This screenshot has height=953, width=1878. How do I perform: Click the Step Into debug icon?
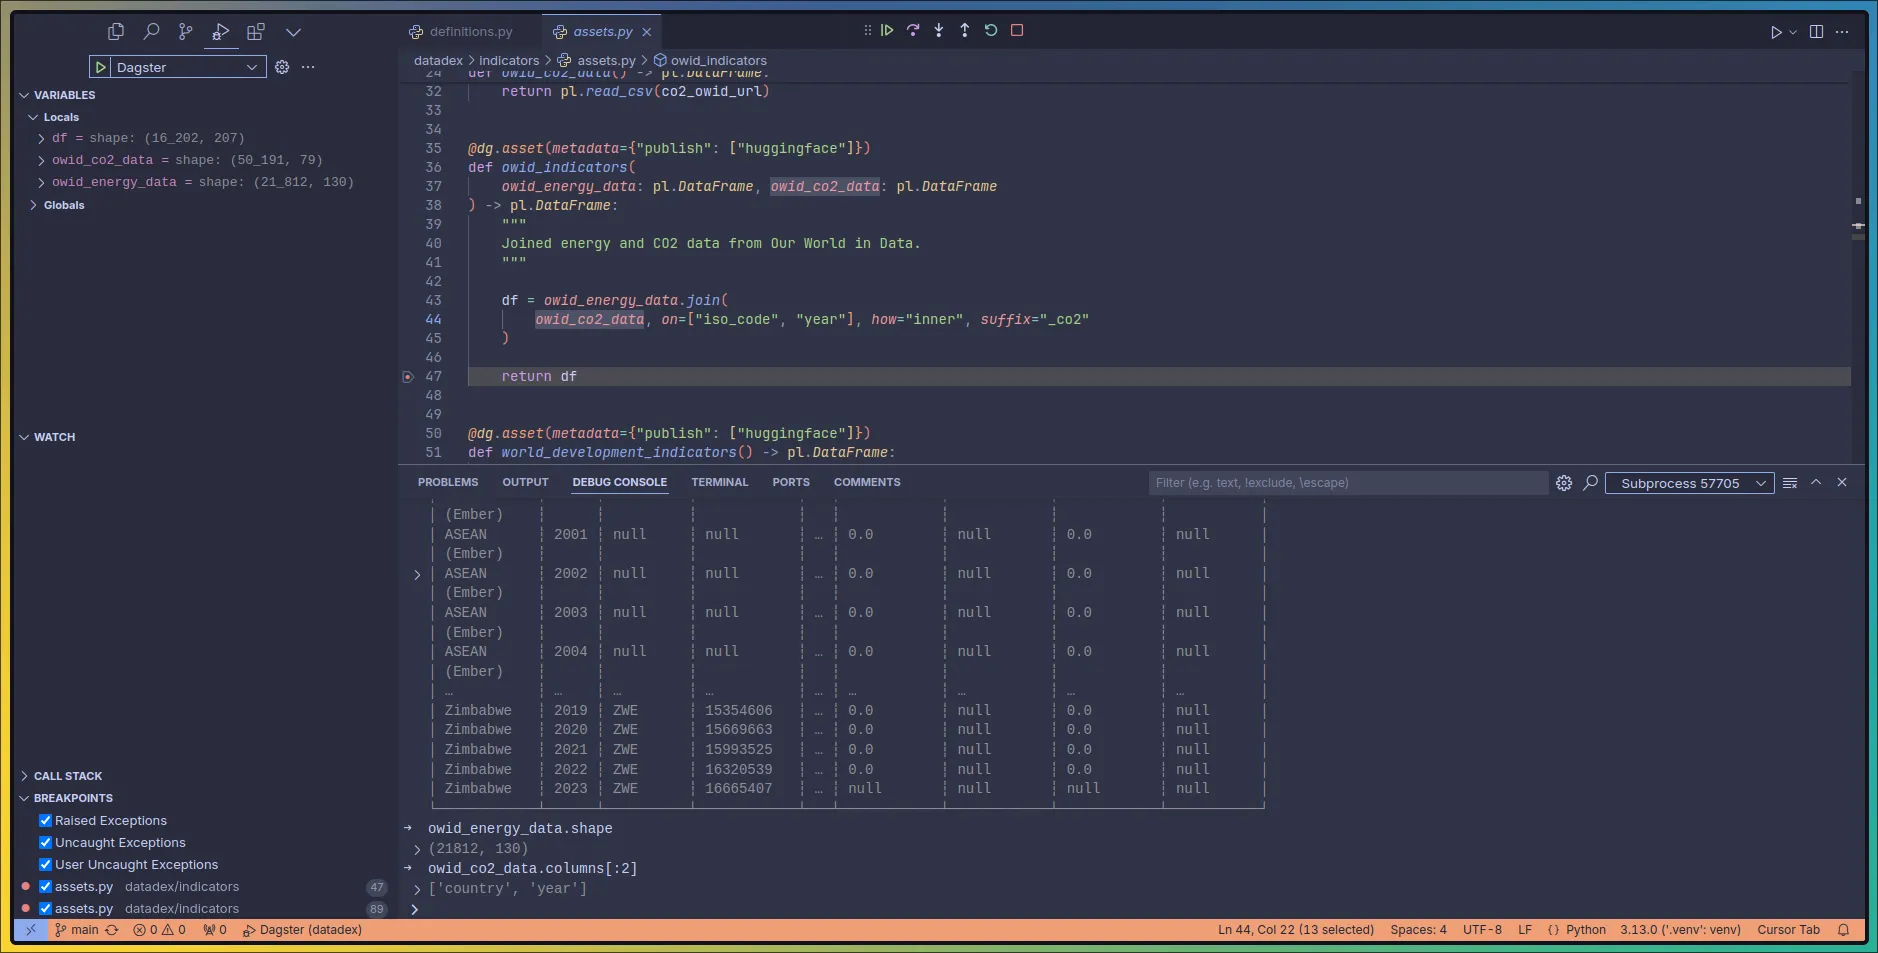tap(939, 30)
